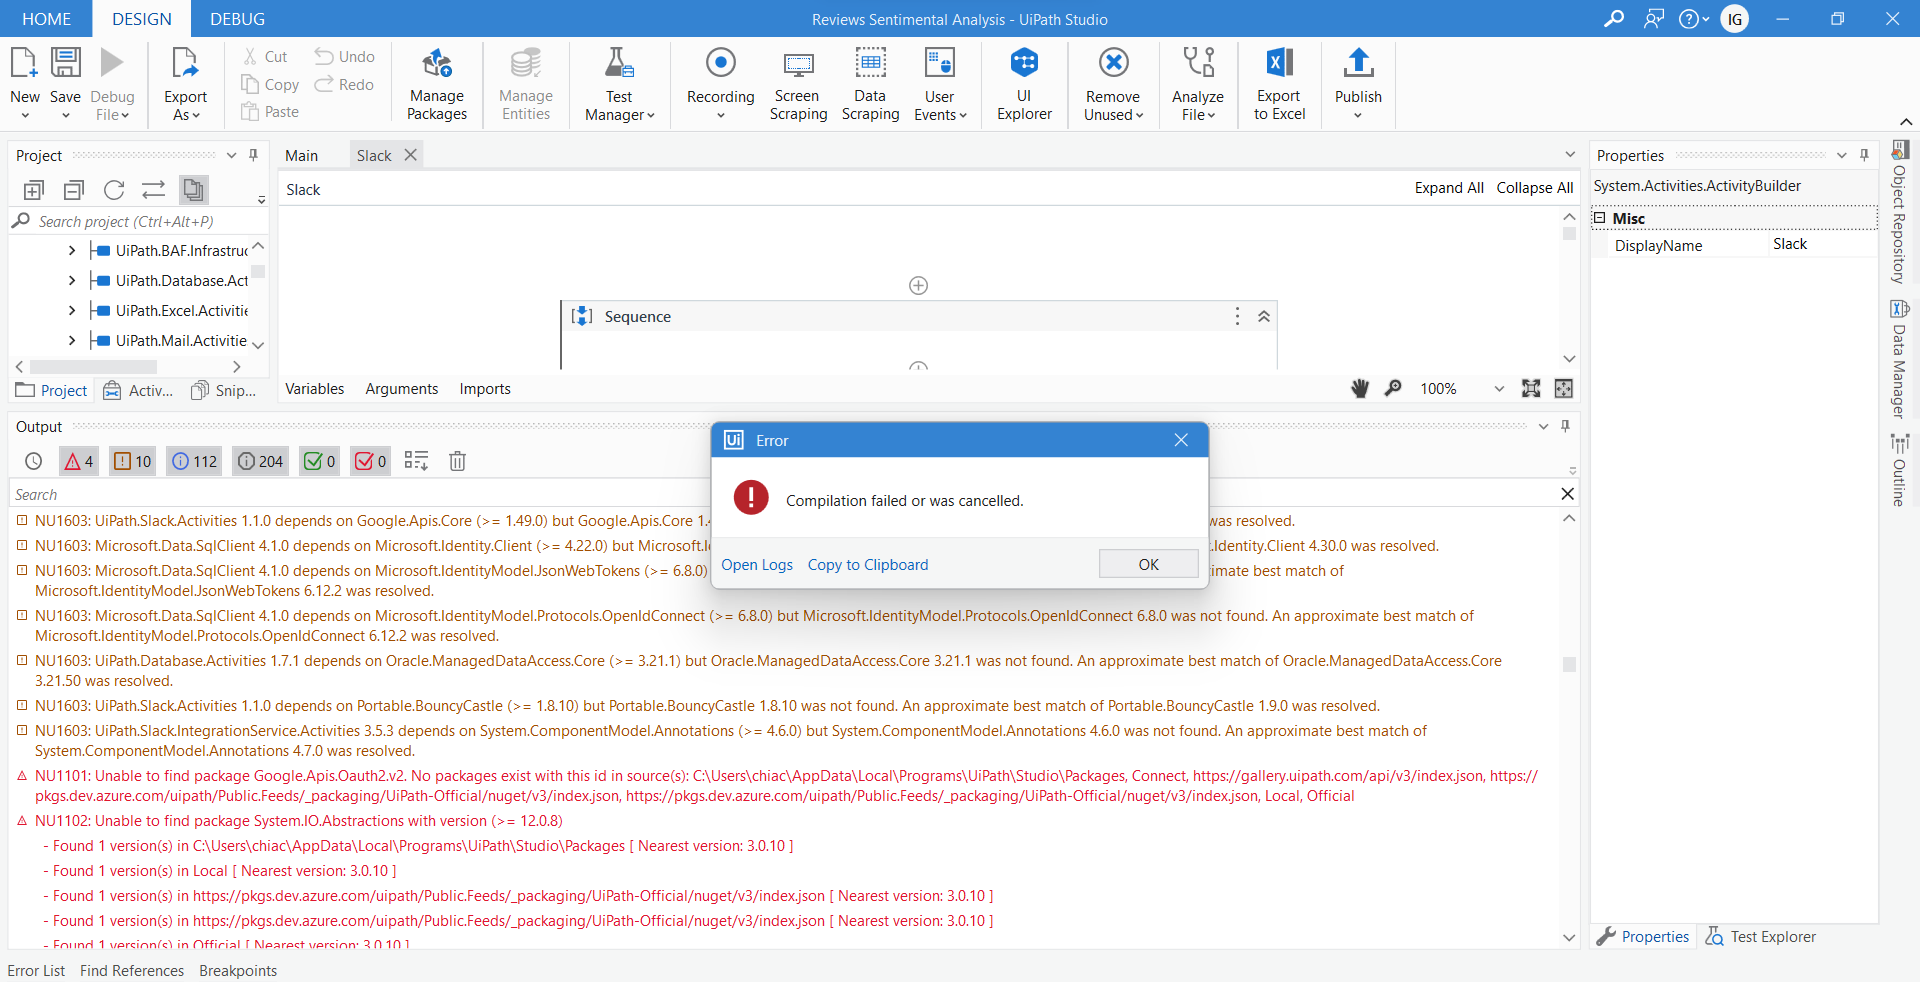Open UI Explorer
This screenshot has width=1920, height=982.
(x=1024, y=85)
